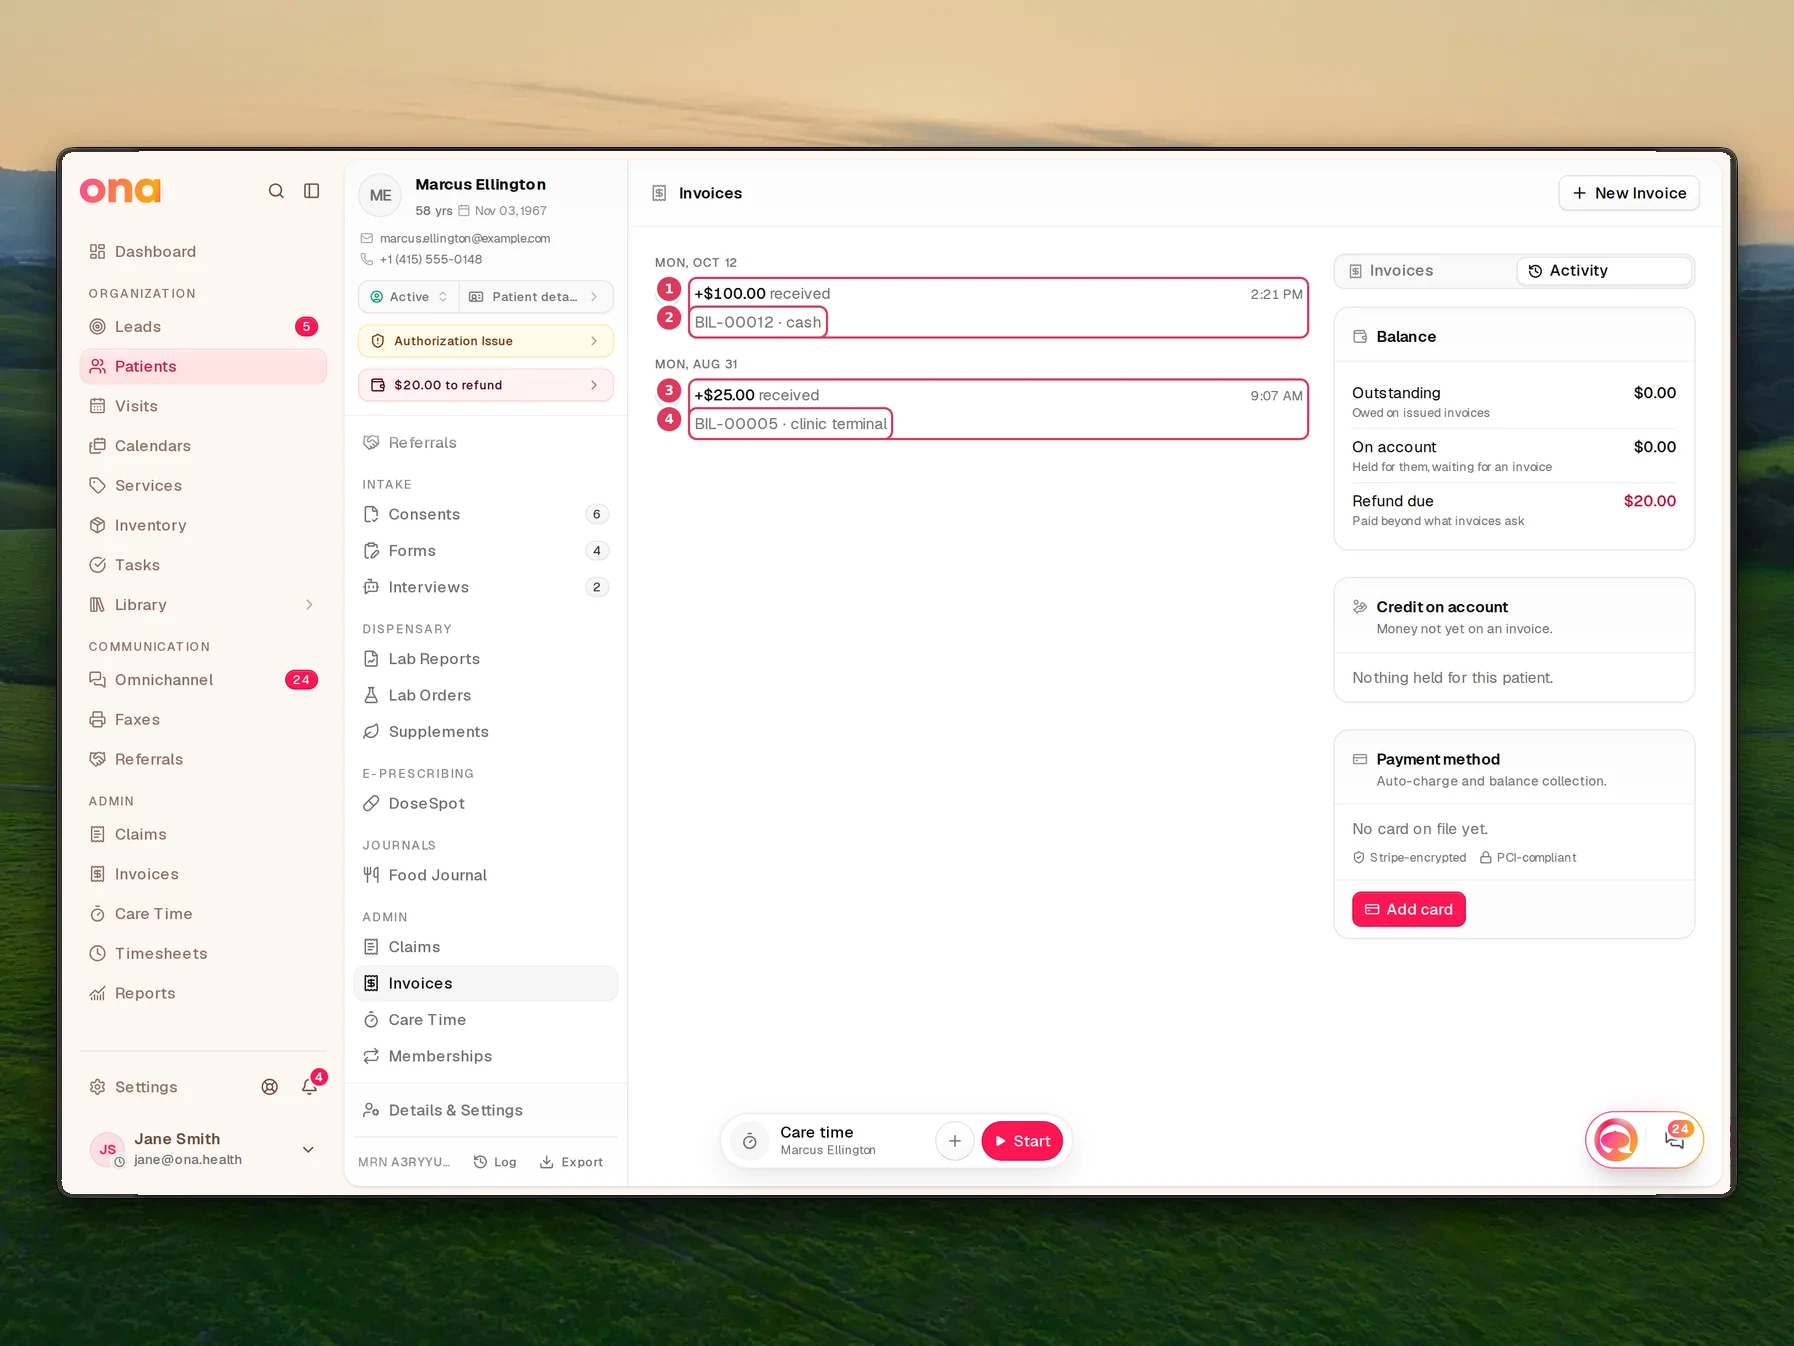This screenshot has height=1346, width=1794.
Task: Open the $20.00 to refund banner
Action: click(x=486, y=385)
